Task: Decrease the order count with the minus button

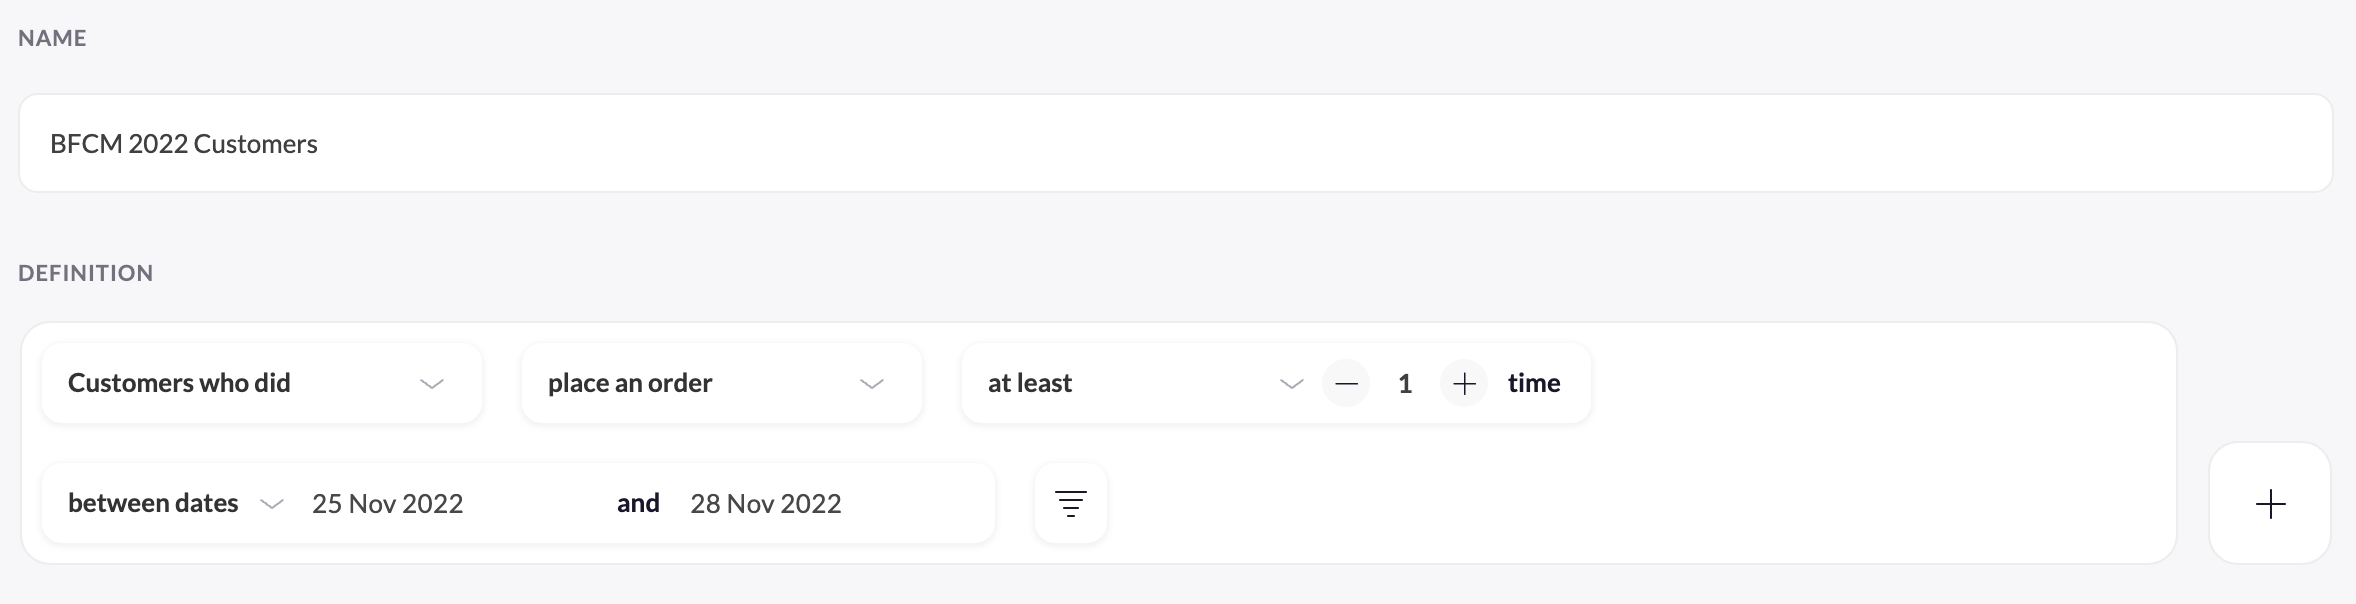Action: pyautogui.click(x=1346, y=384)
